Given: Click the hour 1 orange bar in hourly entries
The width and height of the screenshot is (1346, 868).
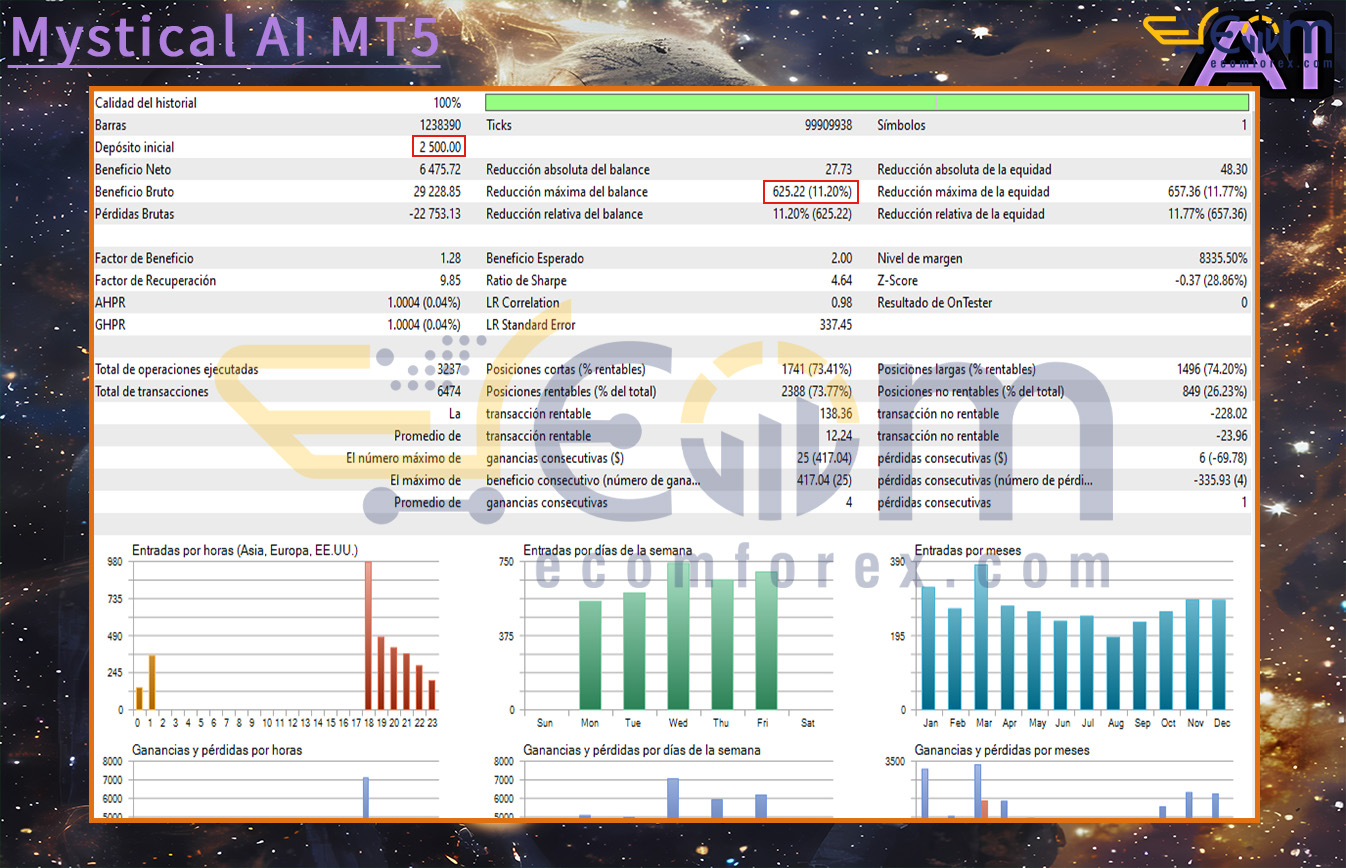Looking at the screenshot, I should [152, 682].
